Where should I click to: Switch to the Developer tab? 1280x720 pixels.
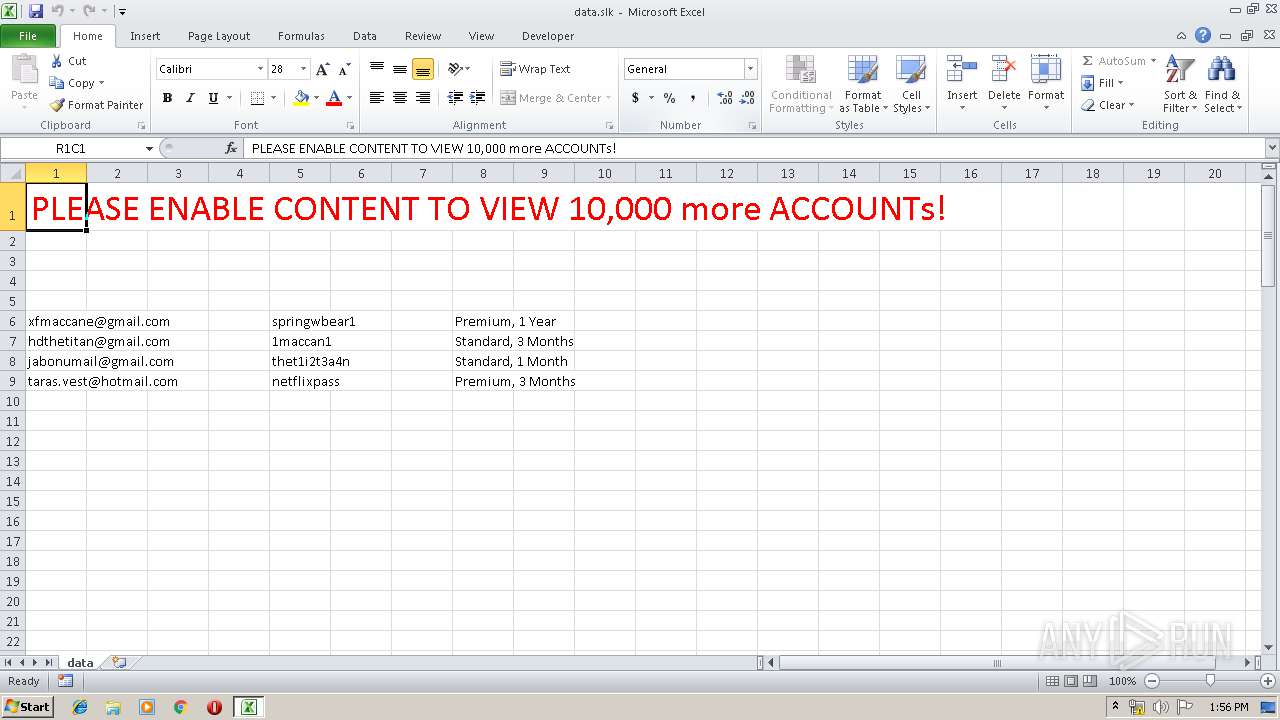(x=548, y=36)
